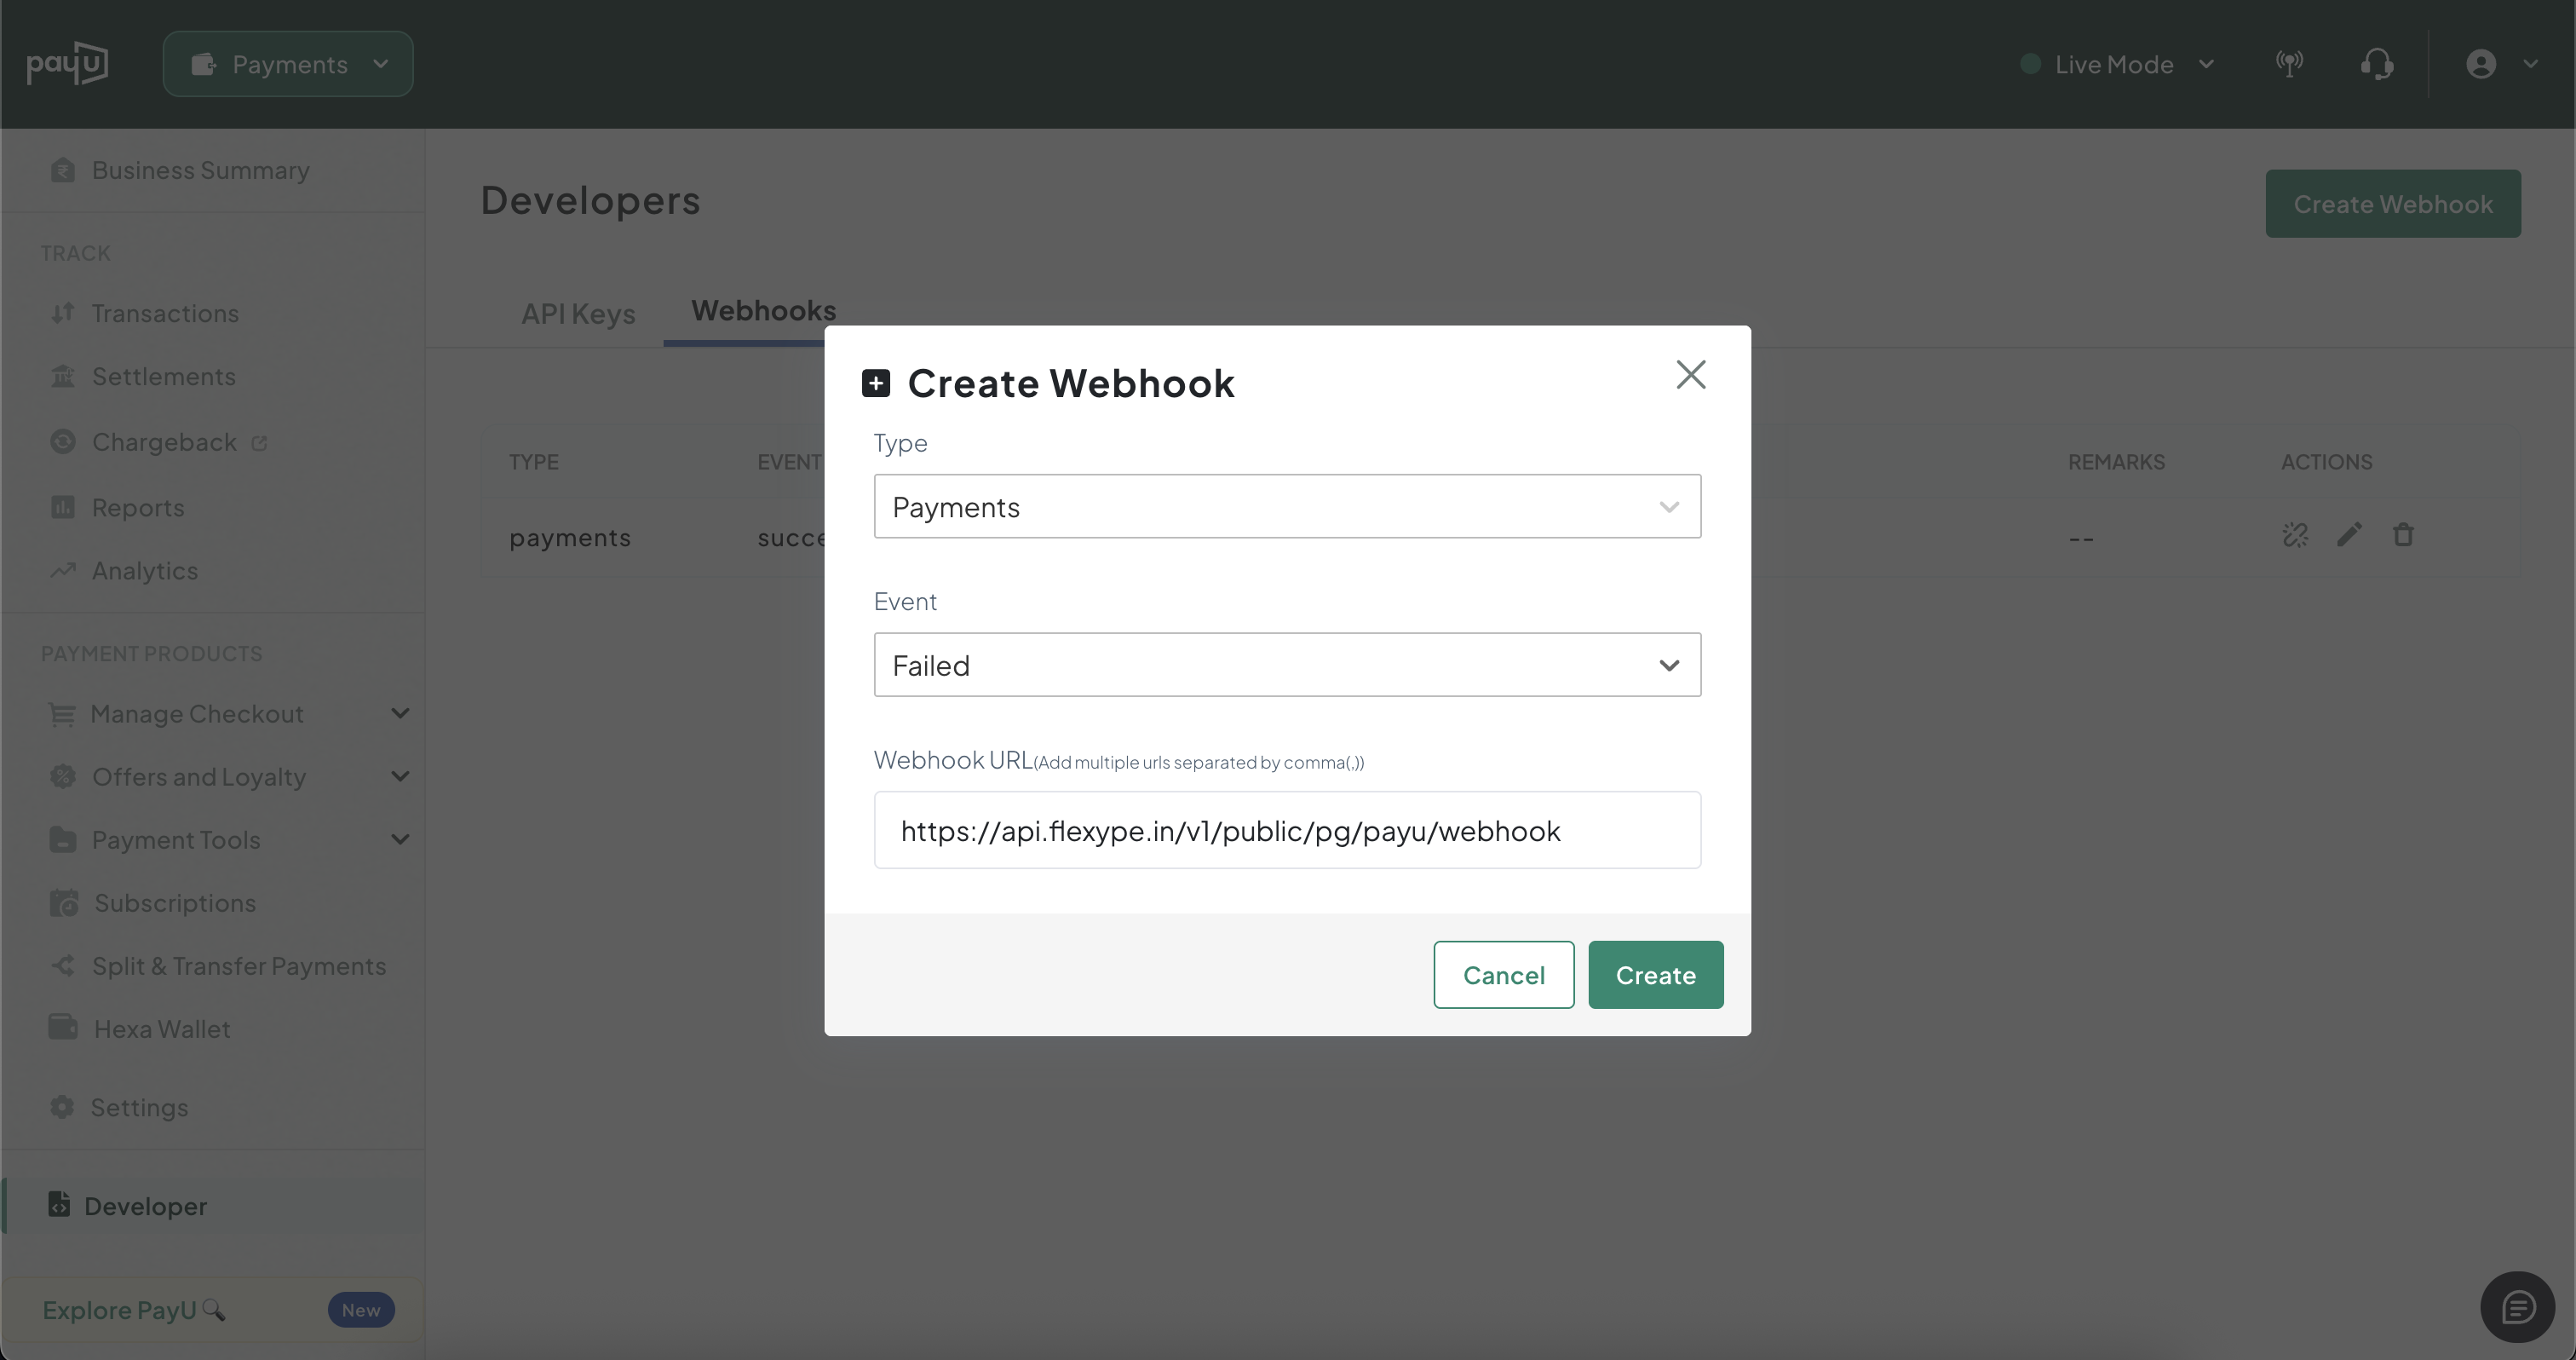Open the Event dropdown showing Failed
Viewport: 2576px width, 1360px height.
pos(1286,665)
